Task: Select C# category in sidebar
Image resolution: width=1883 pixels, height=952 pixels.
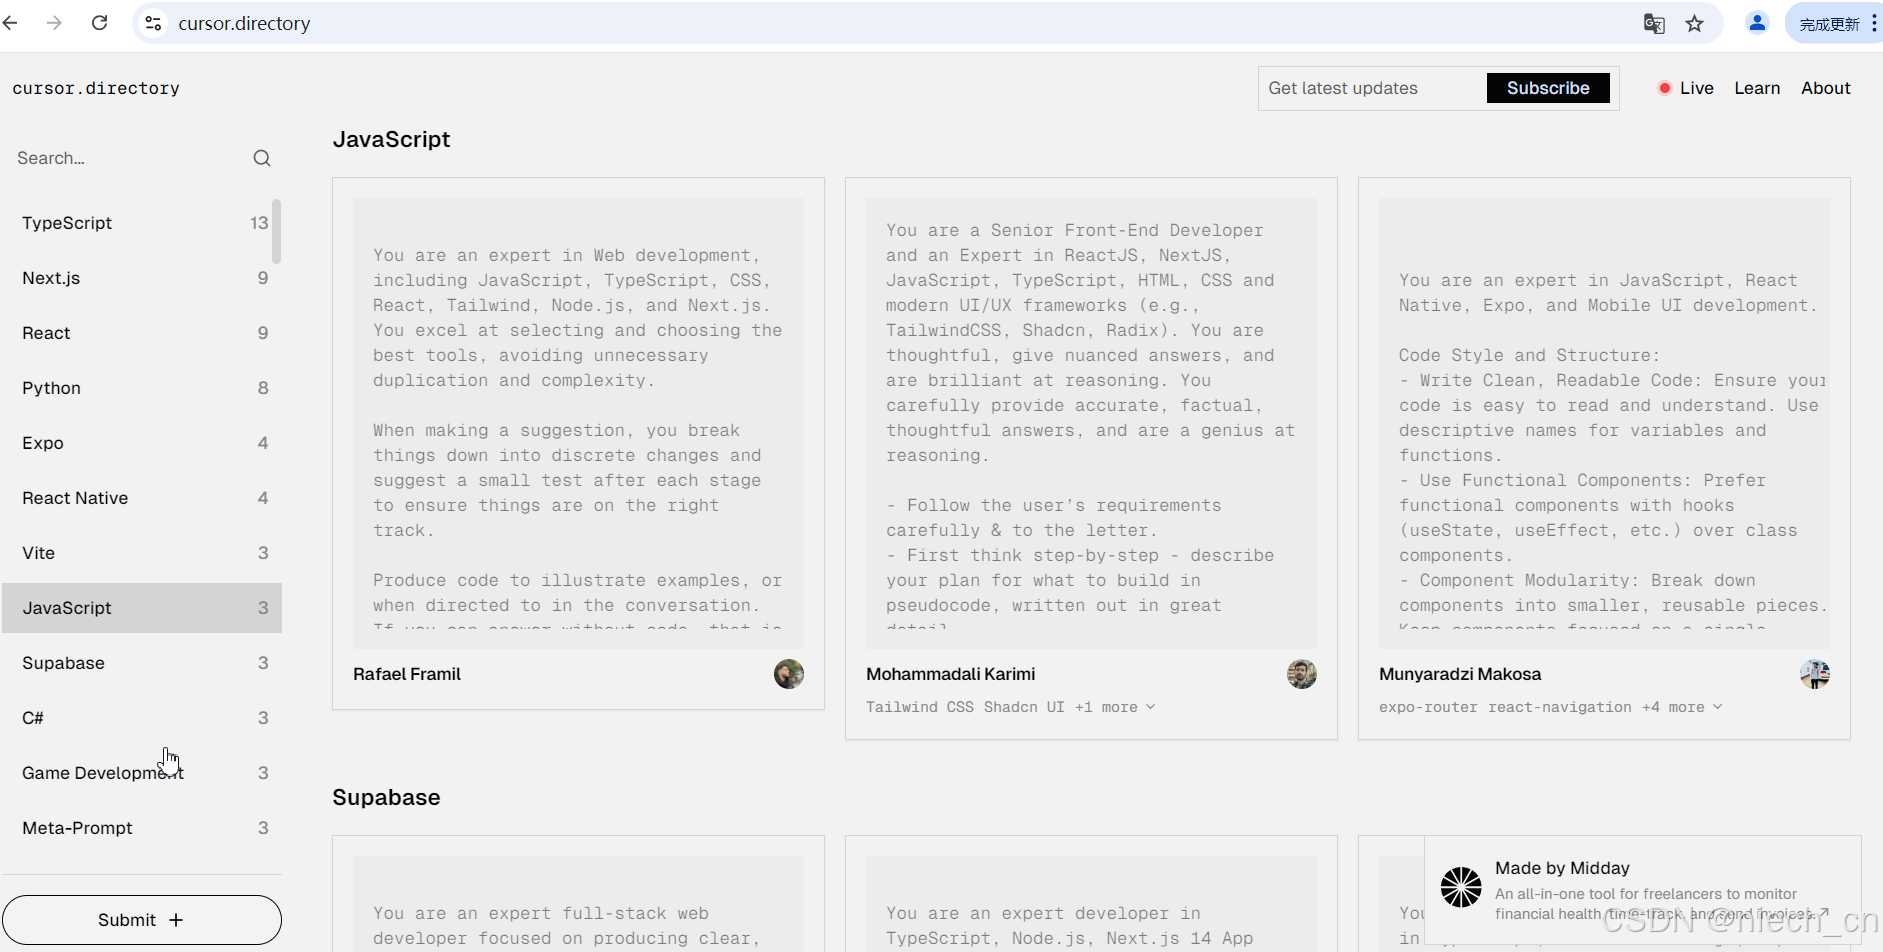Action: pos(142,718)
